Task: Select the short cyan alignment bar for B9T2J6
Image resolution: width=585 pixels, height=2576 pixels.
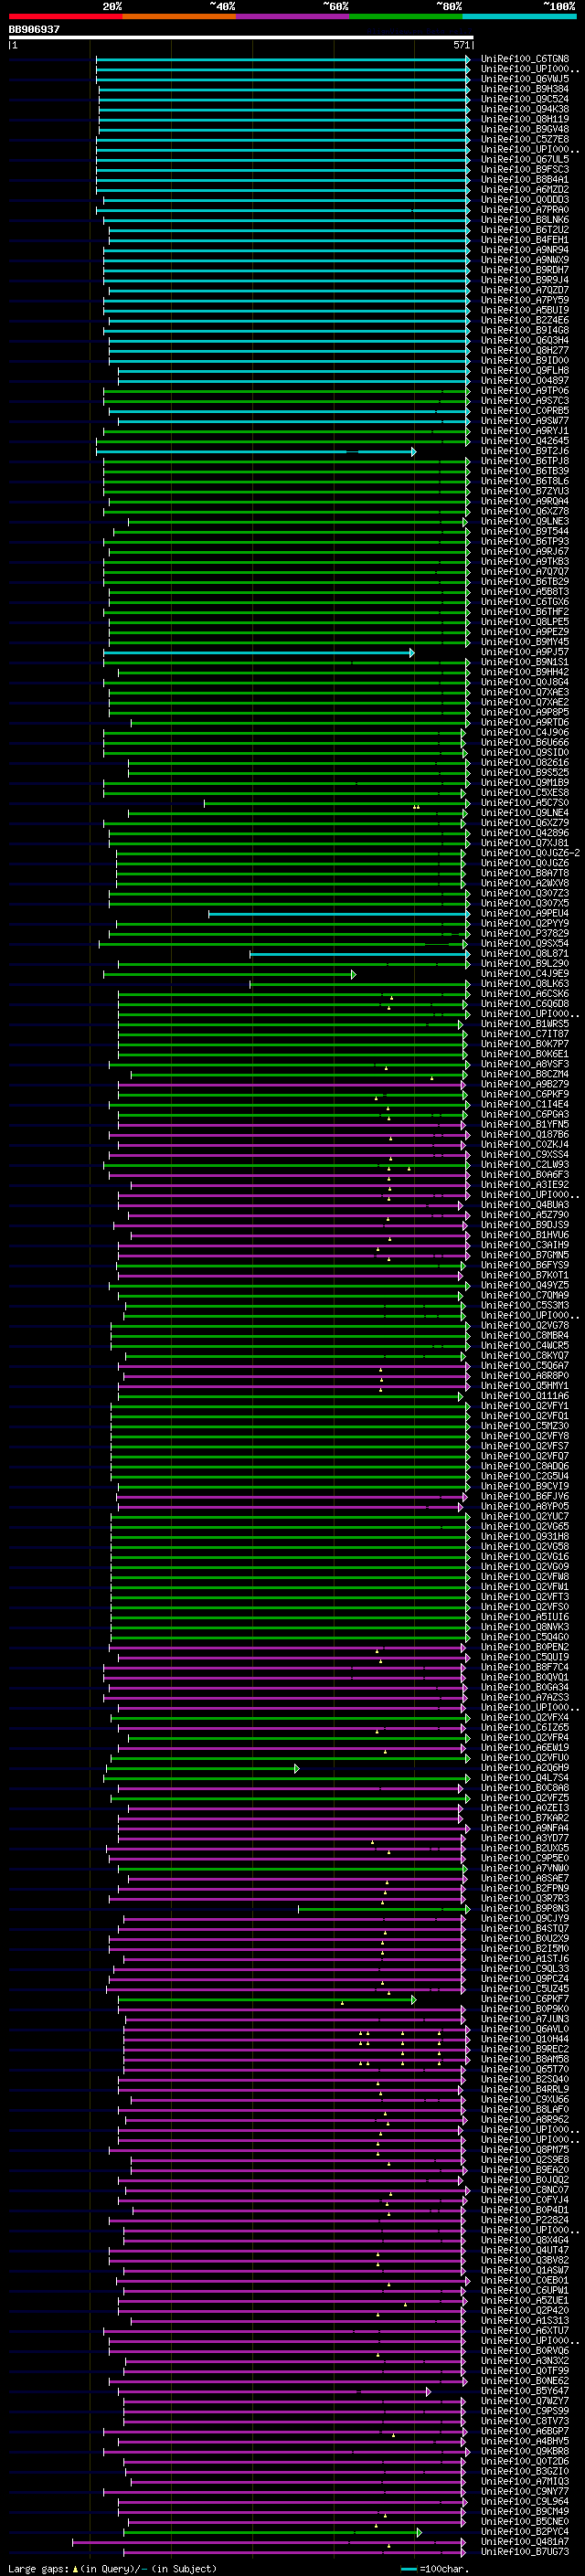Action: click(x=256, y=452)
